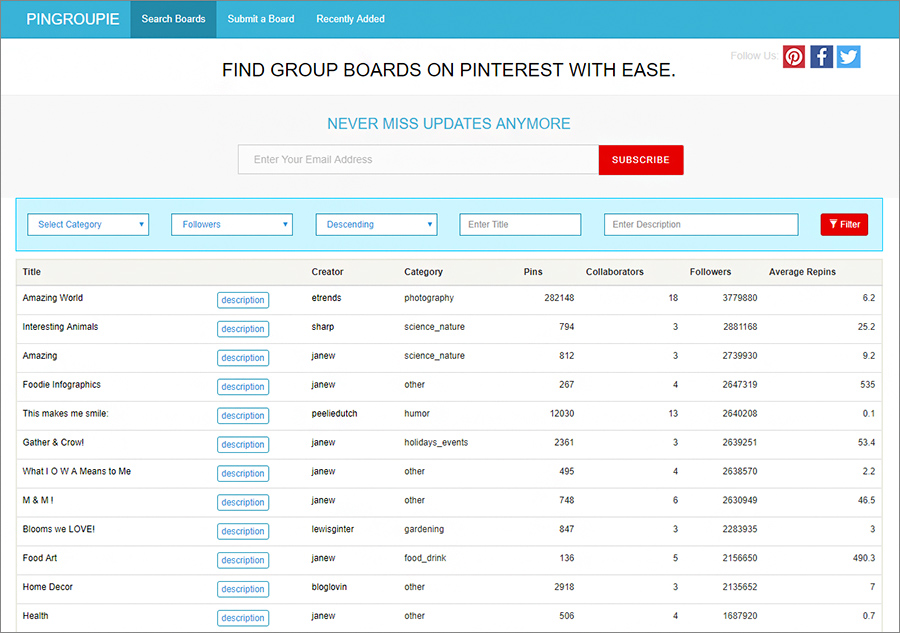Select the Foodie Infographics title
This screenshot has width=900, height=633.
point(61,385)
